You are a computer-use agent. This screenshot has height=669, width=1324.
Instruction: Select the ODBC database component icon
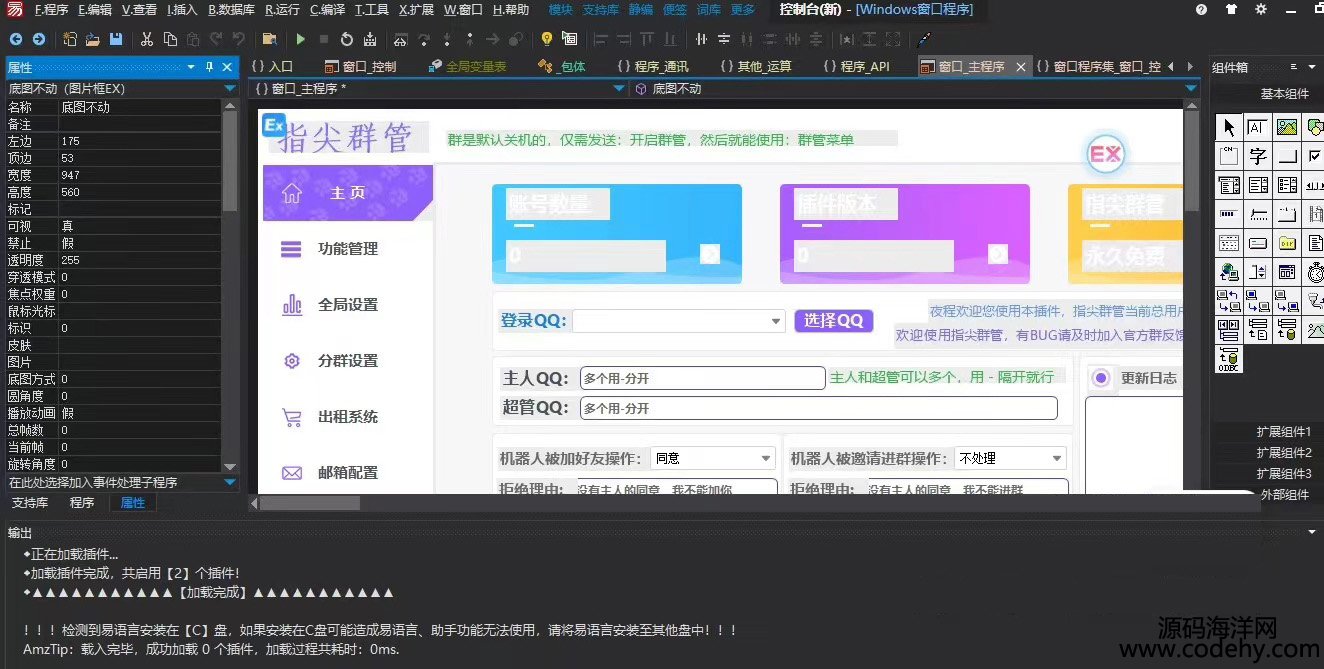pyautogui.click(x=1229, y=359)
